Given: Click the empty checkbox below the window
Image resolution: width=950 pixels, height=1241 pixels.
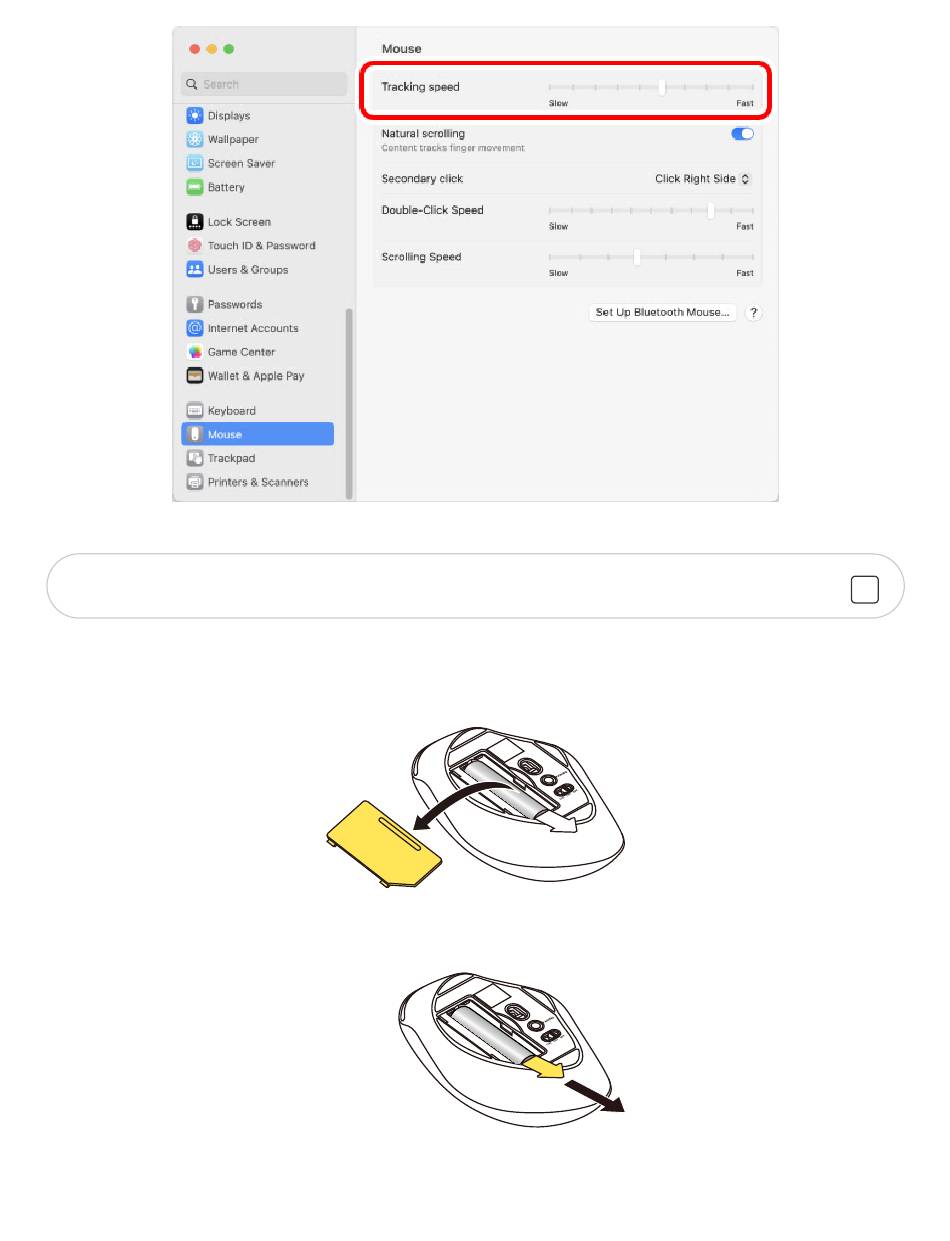Looking at the screenshot, I should [865, 591].
